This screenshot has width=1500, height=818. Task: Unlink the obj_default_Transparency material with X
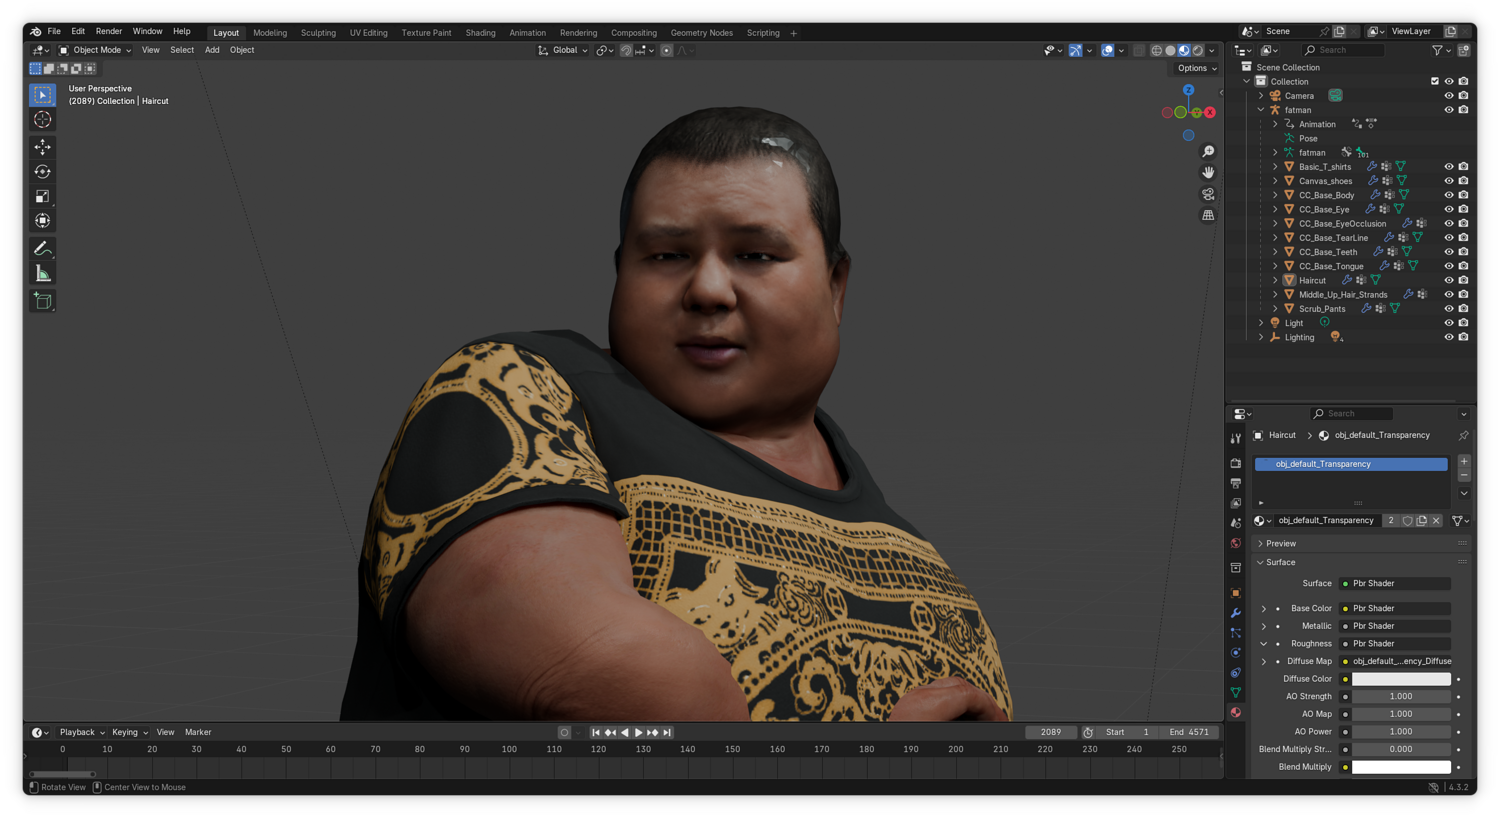click(1436, 521)
